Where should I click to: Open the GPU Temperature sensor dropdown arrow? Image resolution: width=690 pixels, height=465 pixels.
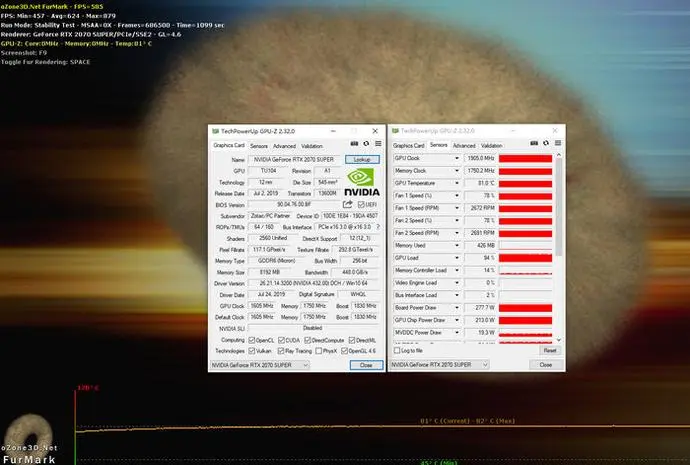pos(456,183)
